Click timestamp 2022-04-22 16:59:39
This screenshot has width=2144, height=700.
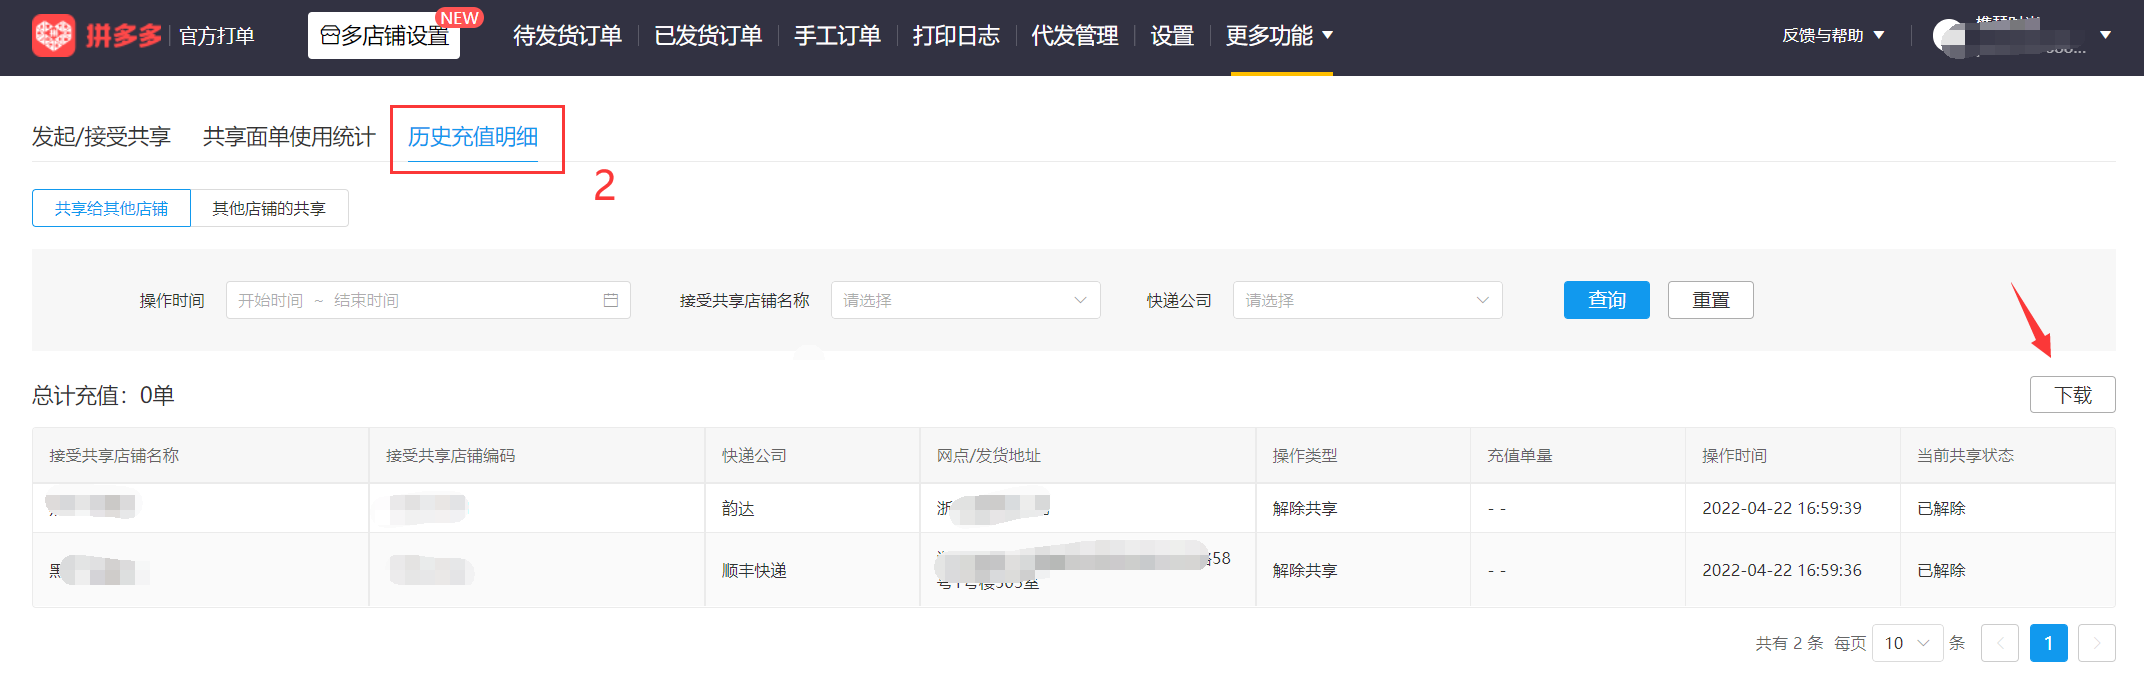point(1782,508)
